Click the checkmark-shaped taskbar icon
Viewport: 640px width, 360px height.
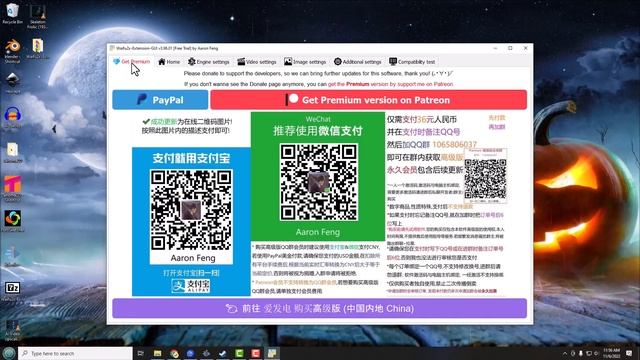pos(223,353)
